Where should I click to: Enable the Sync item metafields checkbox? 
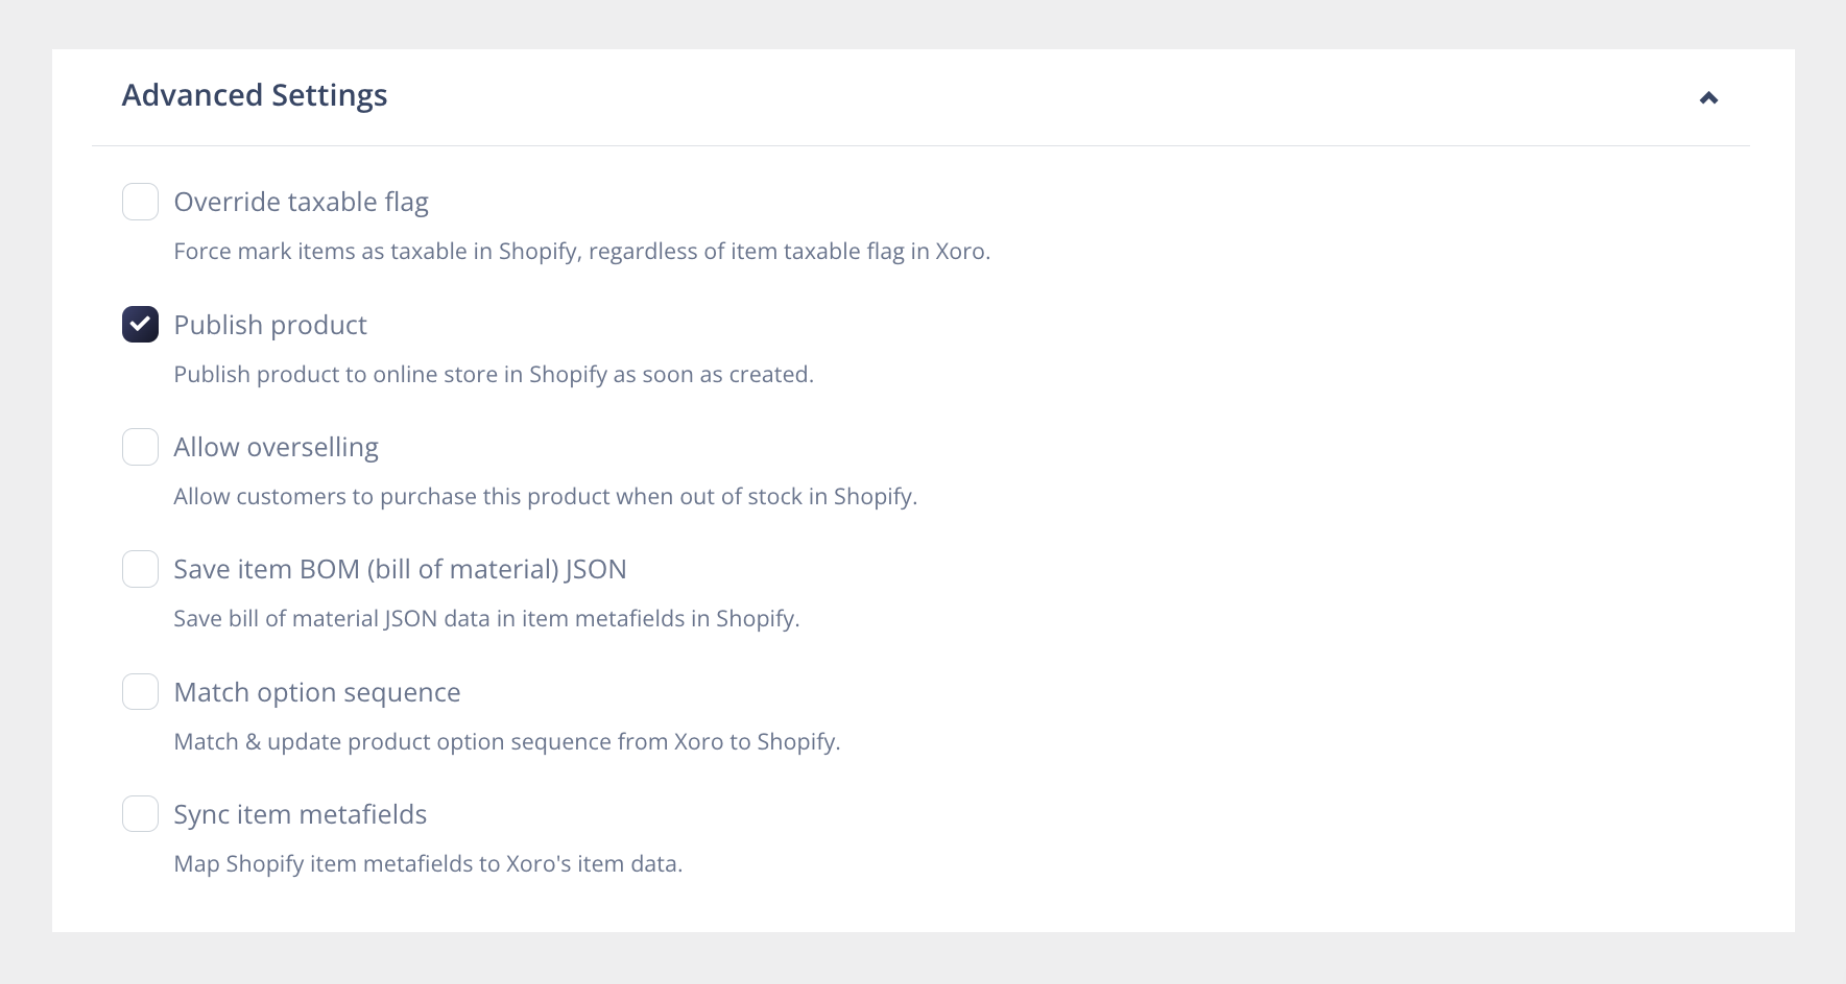click(x=140, y=814)
